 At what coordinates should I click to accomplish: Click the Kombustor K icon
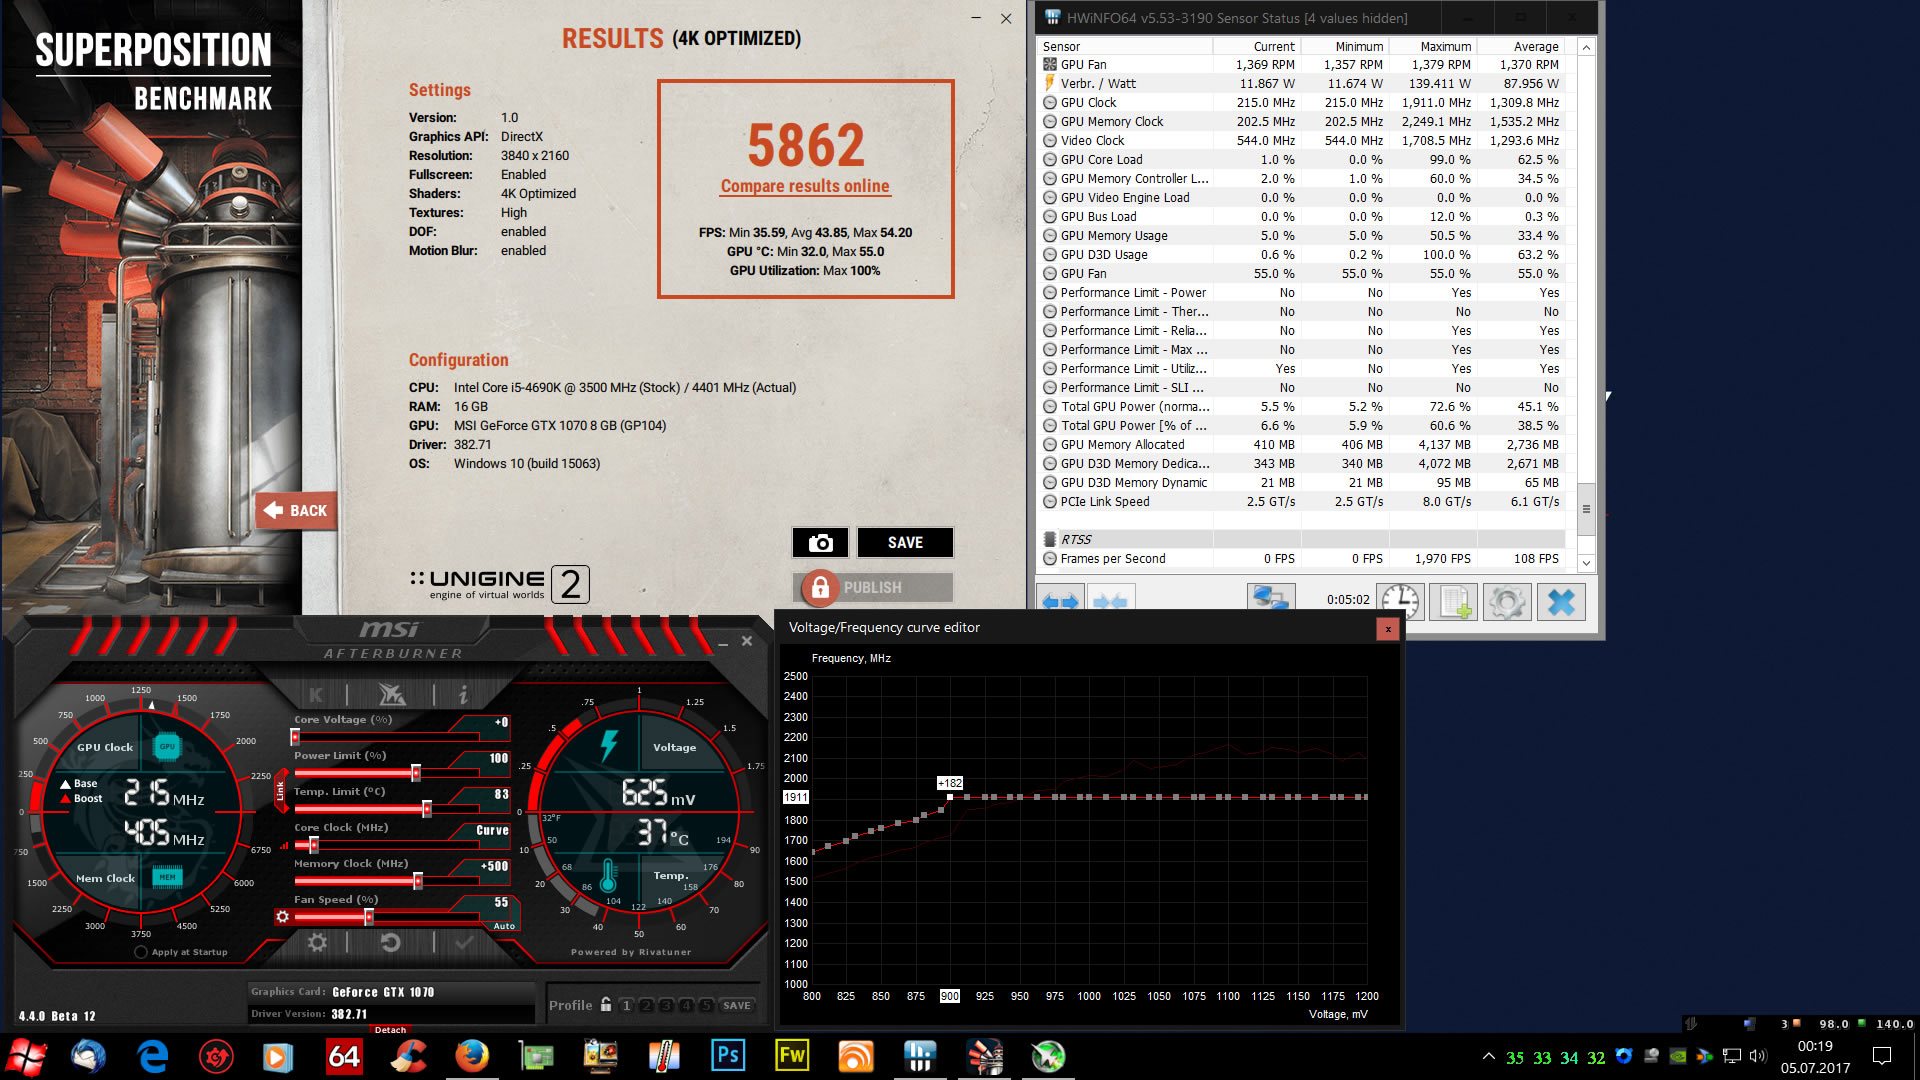[x=316, y=694]
